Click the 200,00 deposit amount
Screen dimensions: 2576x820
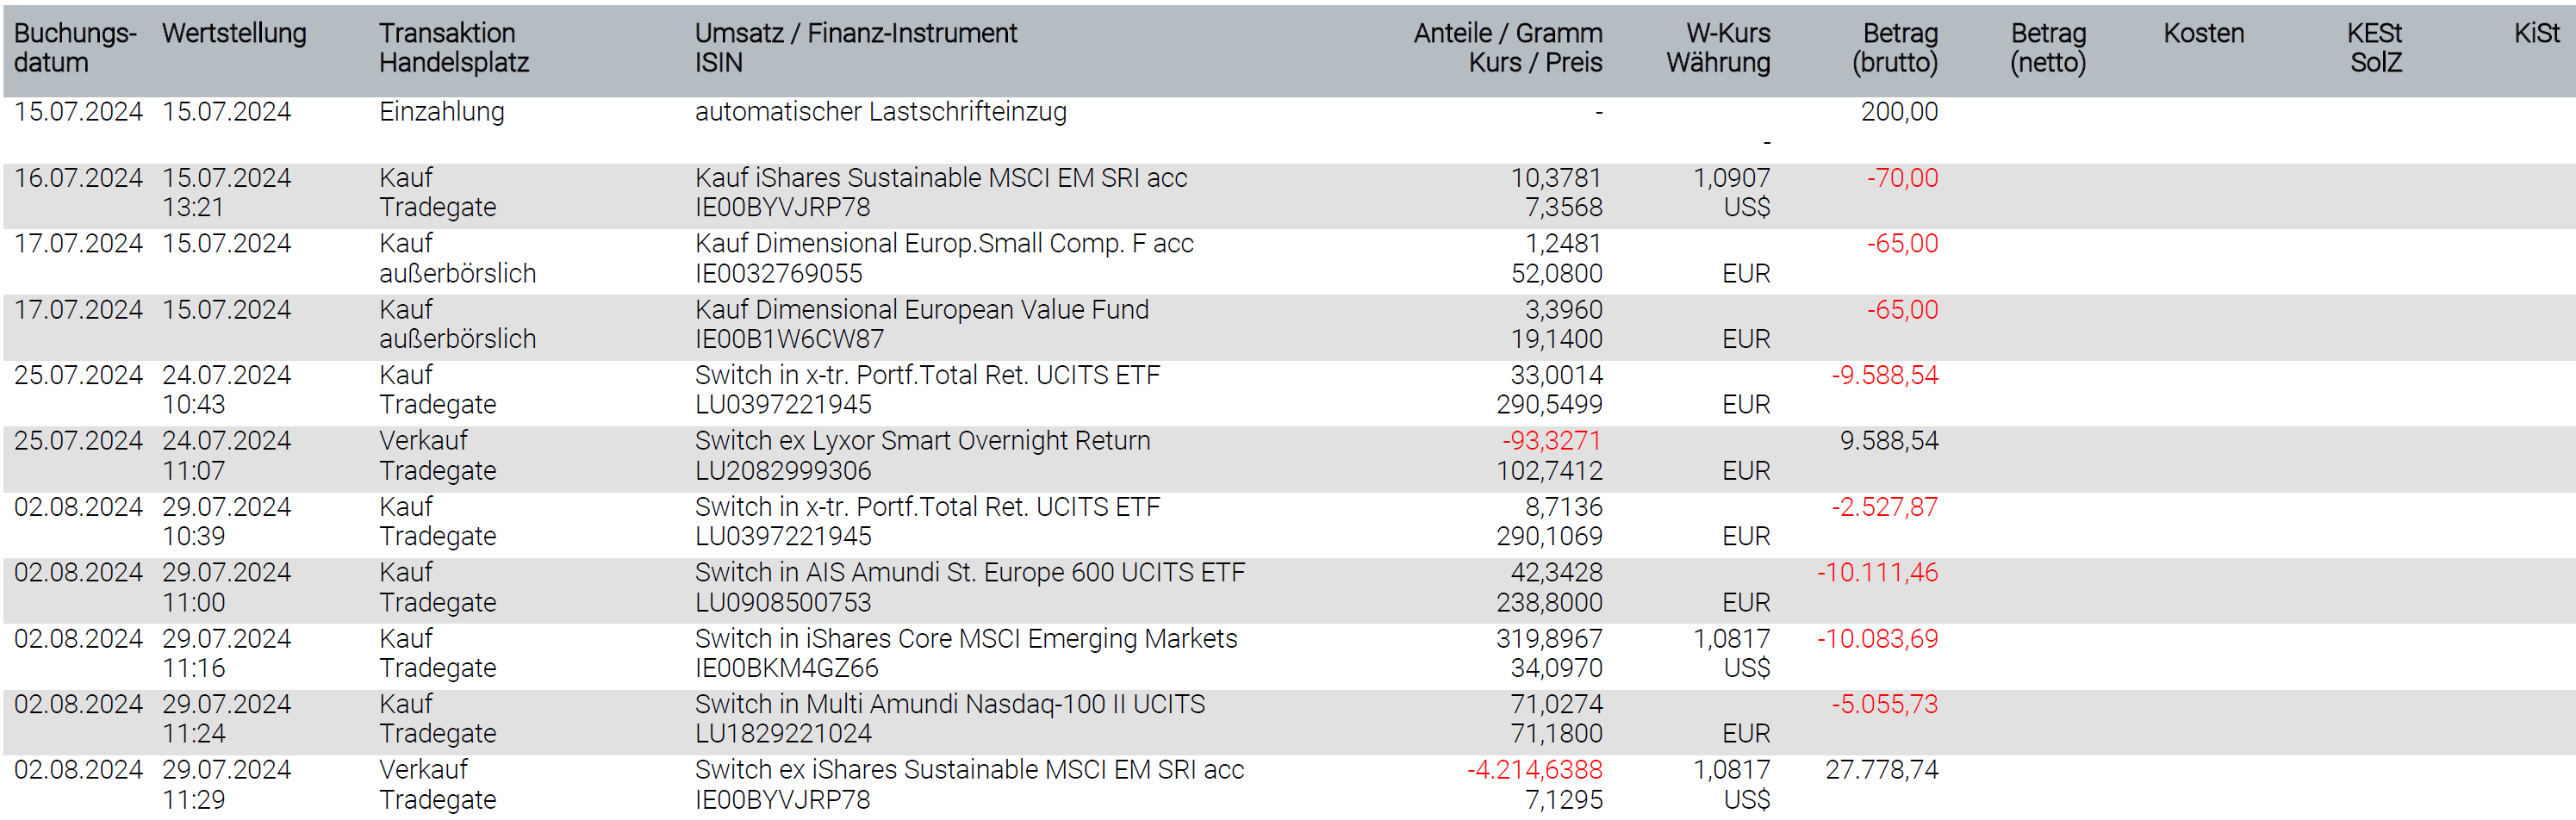(x=1898, y=112)
